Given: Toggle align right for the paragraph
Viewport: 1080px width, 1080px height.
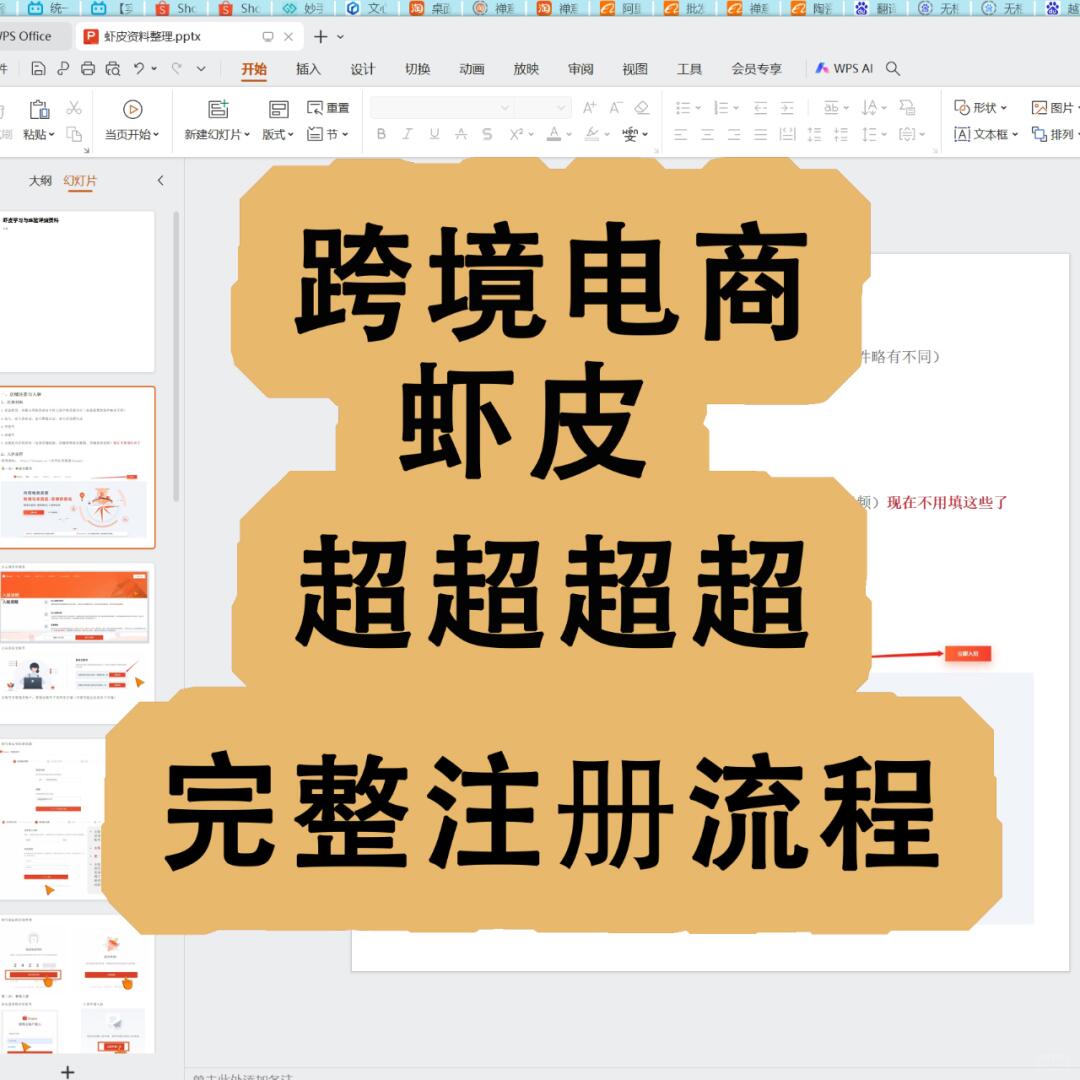Looking at the screenshot, I should [734, 134].
